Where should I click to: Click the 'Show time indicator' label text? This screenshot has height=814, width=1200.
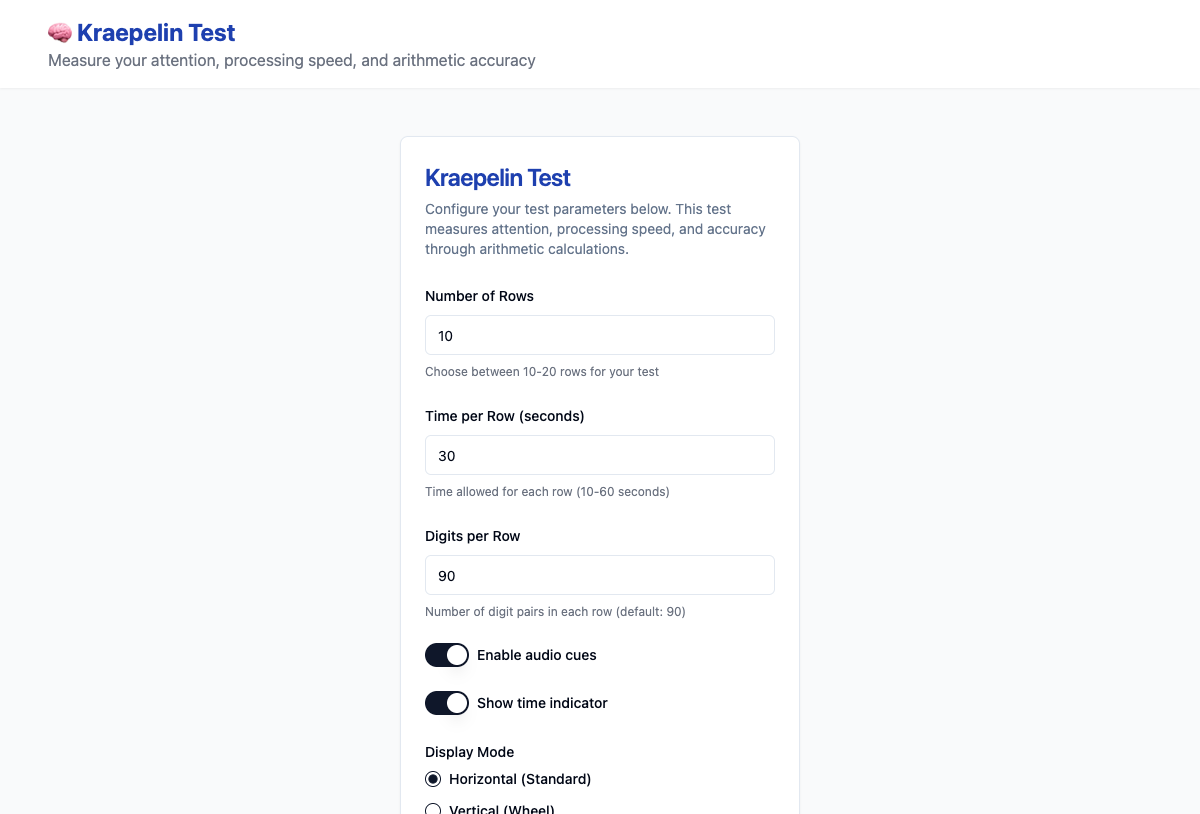point(542,703)
